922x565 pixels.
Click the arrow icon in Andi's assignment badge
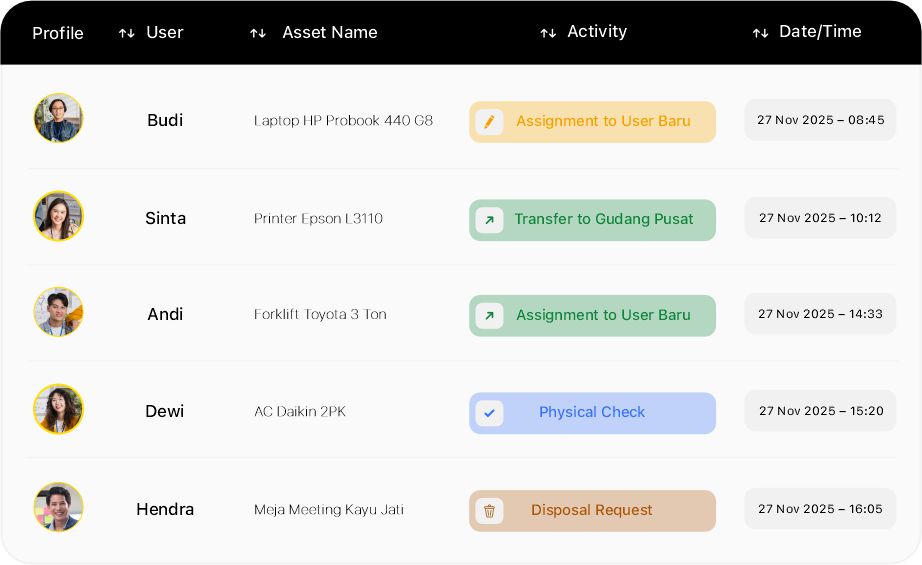pos(489,316)
